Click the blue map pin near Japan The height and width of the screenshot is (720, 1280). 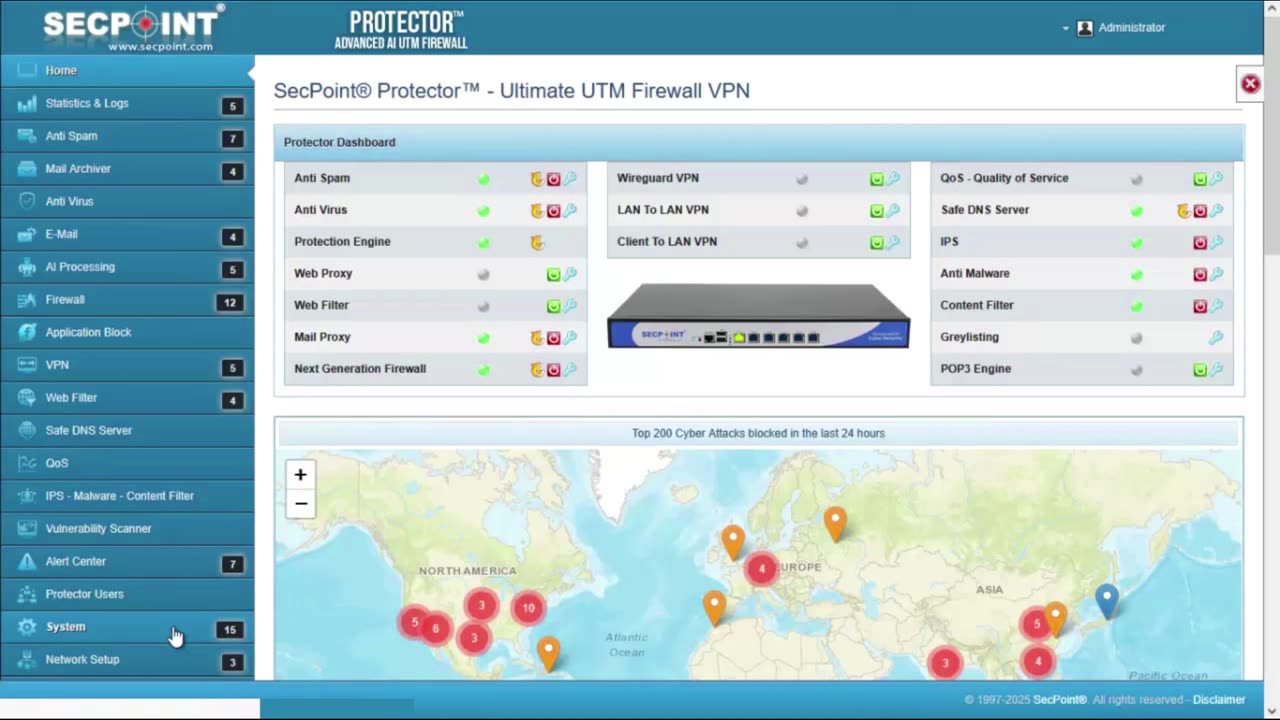(x=1106, y=601)
